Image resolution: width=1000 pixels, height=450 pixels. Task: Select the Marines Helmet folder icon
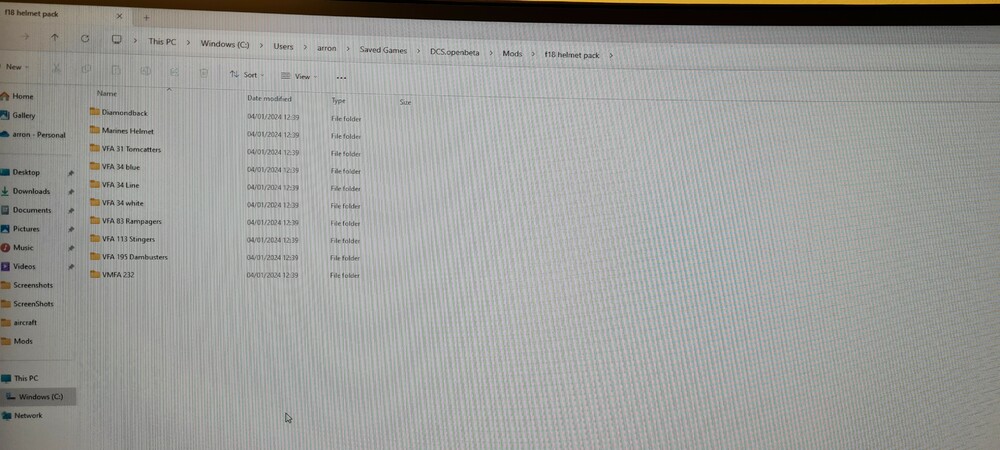(x=94, y=130)
